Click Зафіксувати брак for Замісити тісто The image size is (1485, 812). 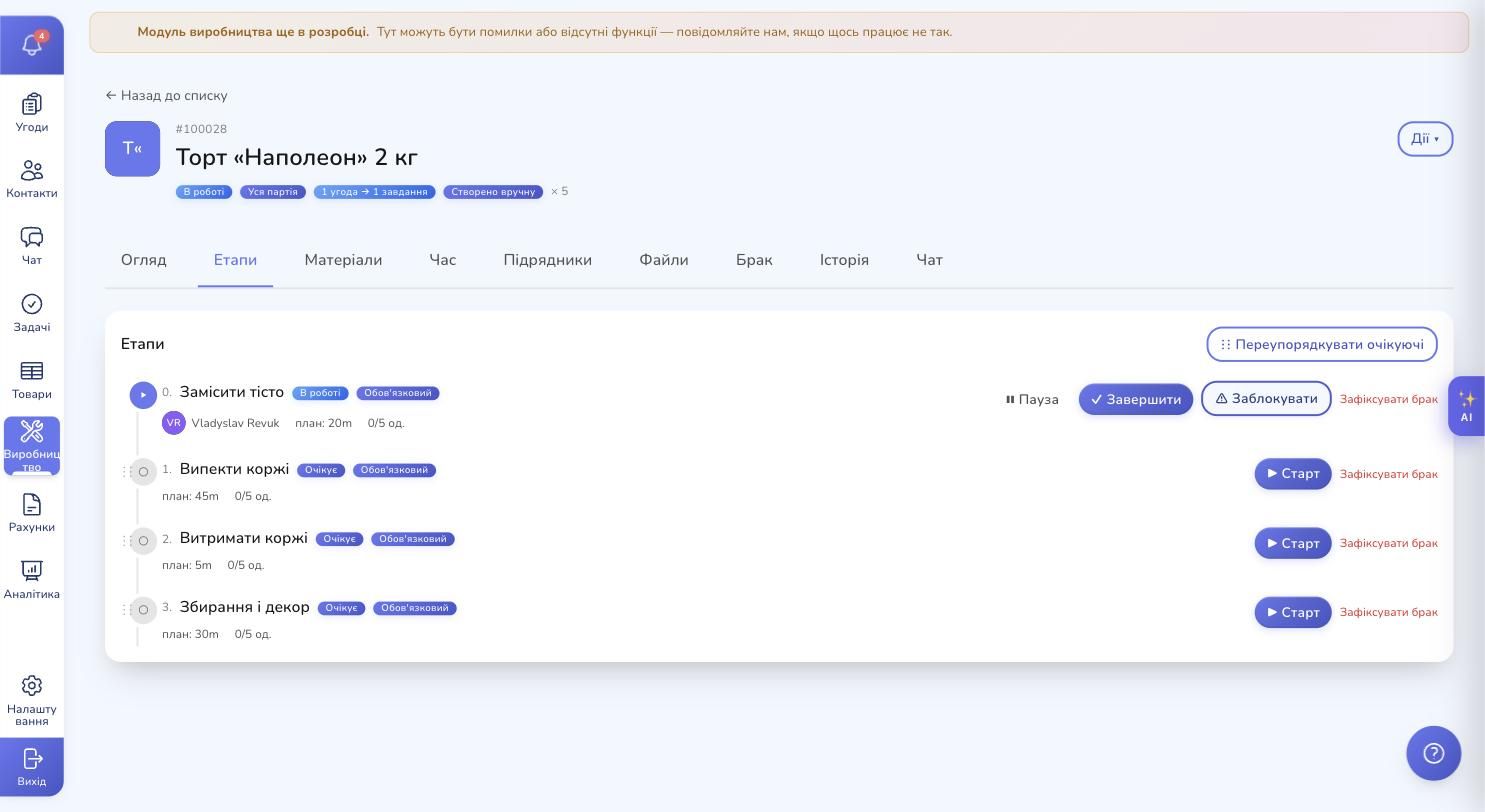[x=1389, y=399]
